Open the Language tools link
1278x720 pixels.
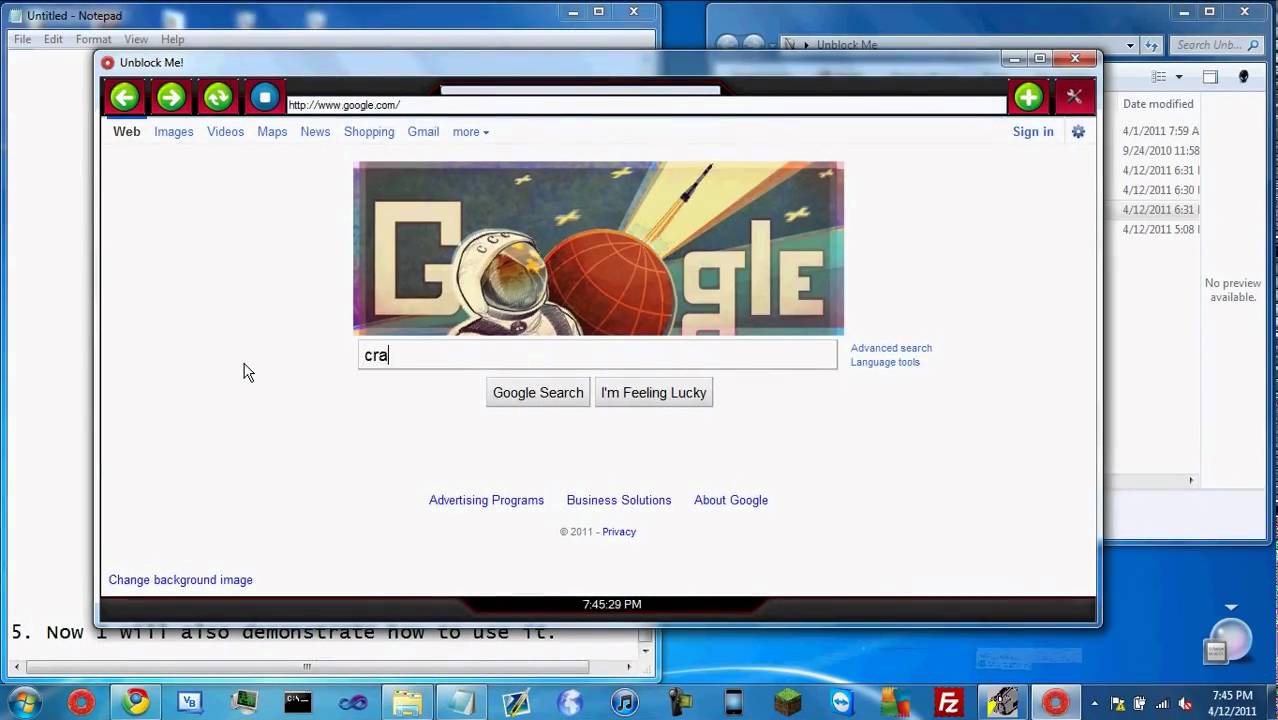(x=885, y=362)
